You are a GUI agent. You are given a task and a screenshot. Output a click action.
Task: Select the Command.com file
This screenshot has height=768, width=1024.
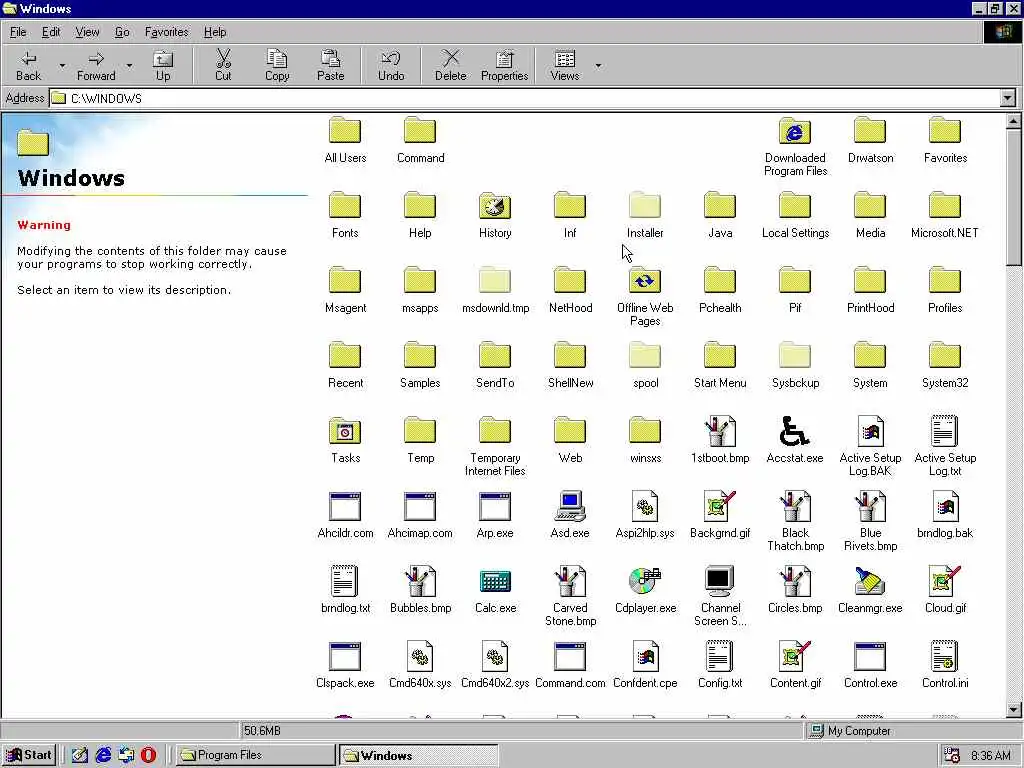(x=569, y=656)
